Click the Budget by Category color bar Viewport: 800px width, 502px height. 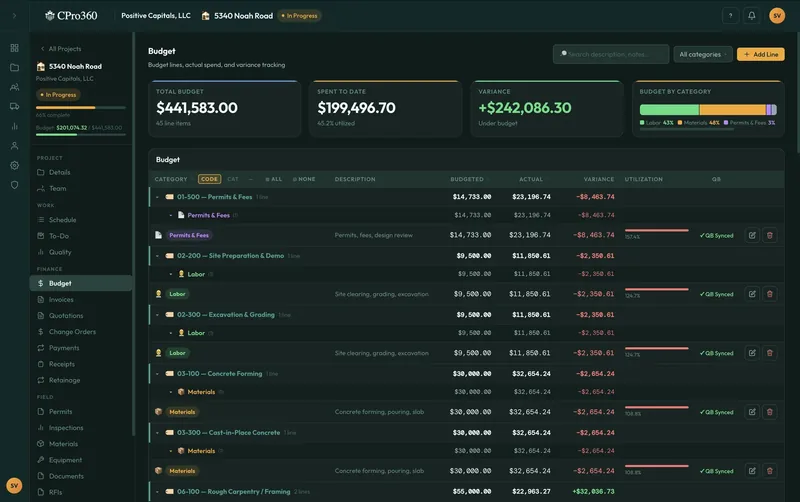708,110
